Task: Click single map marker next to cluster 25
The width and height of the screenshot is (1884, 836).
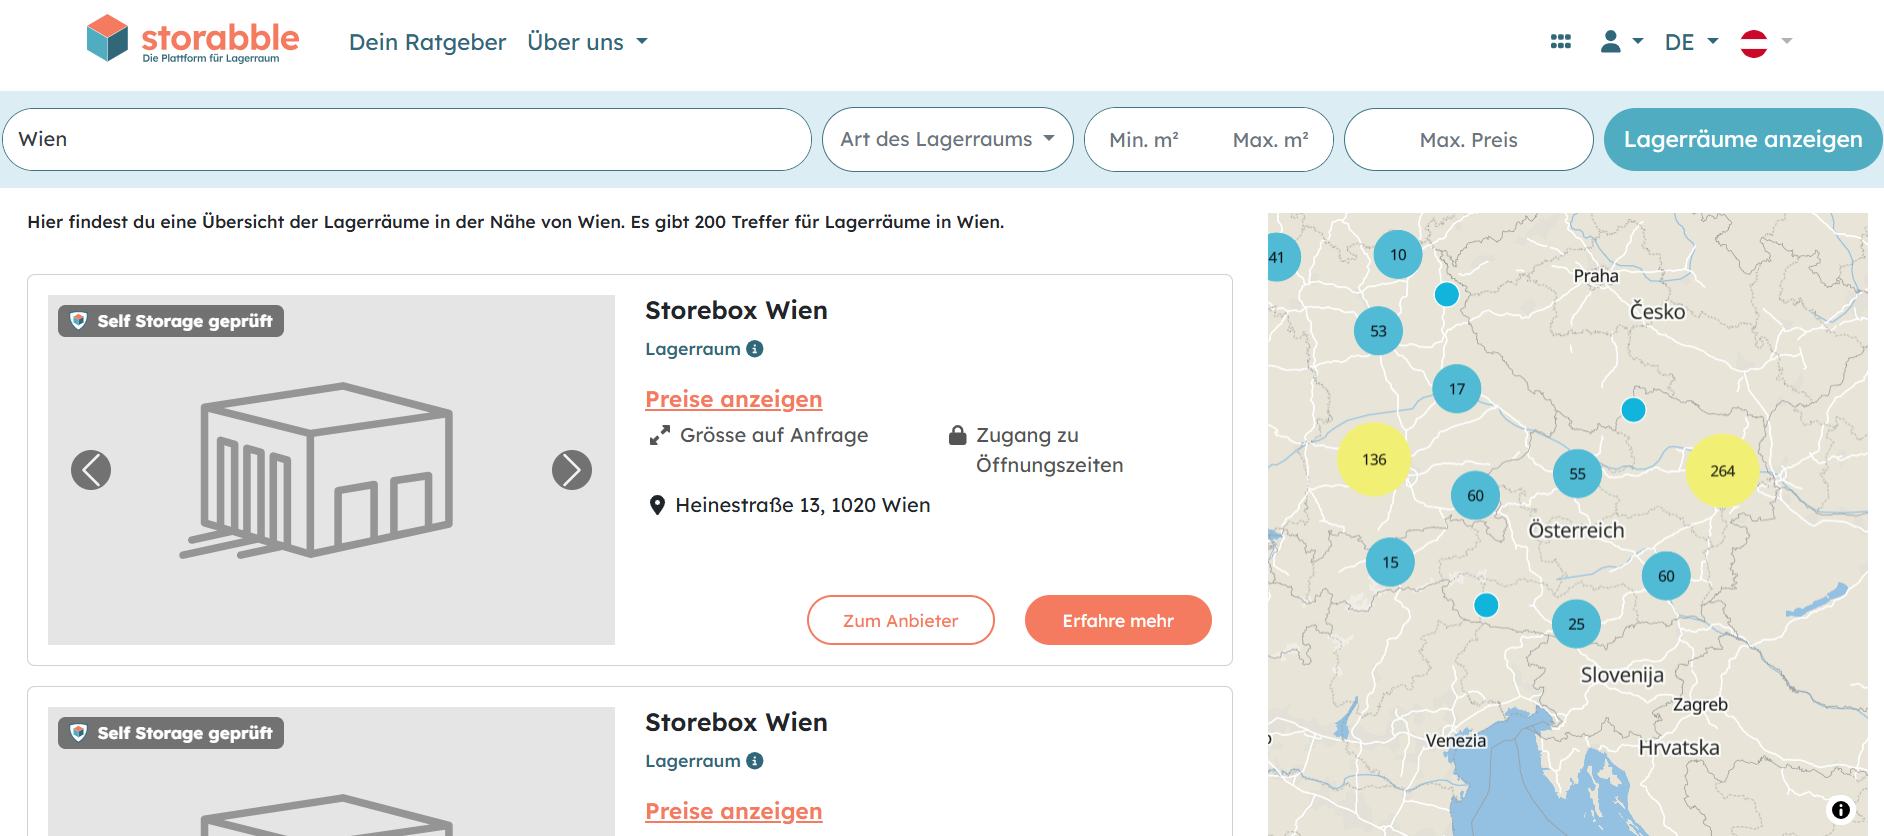Action: coord(1486,604)
